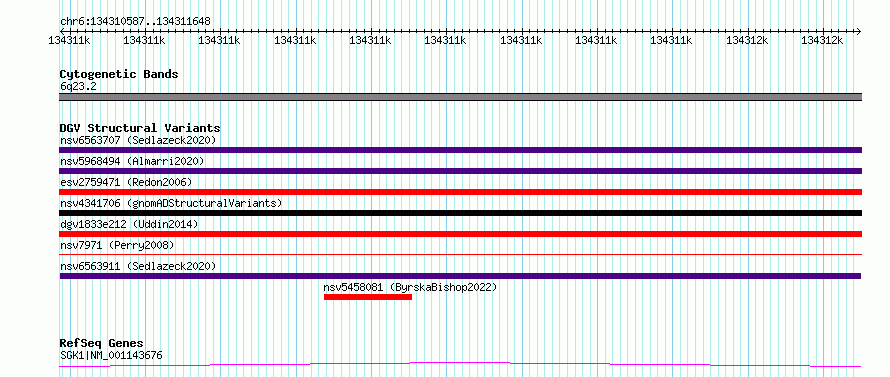The width and height of the screenshot is (890, 377).
Task: Click the red bar under dgv1833e212
Action: point(460,234)
